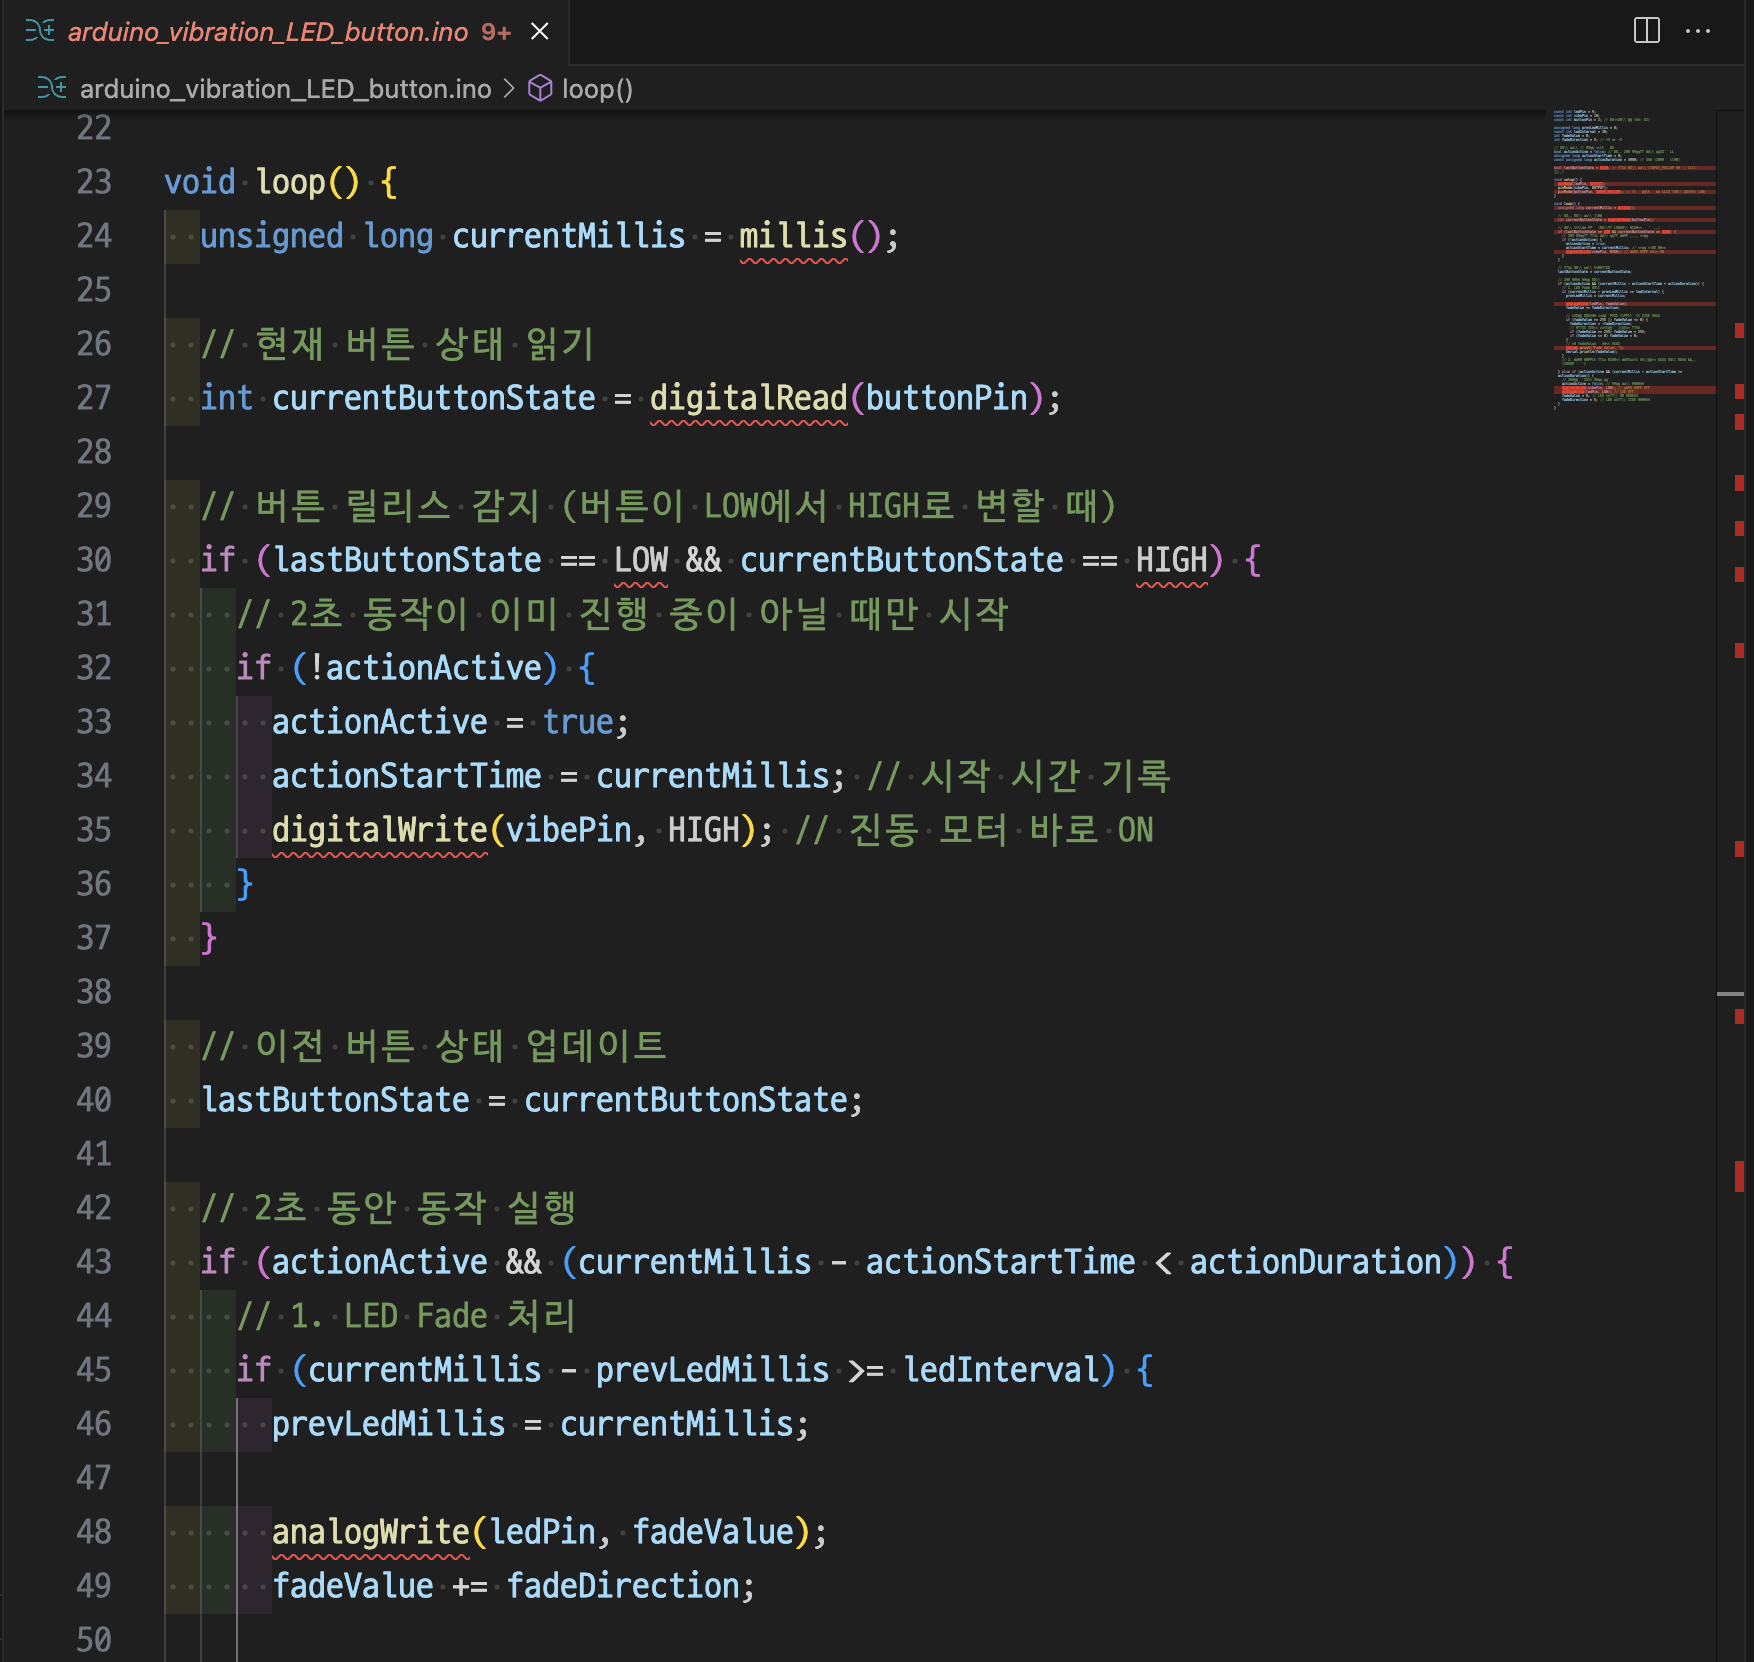Click comment '// 1. LED Fade 처리'
The image size is (1754, 1662).
[x=407, y=1316]
